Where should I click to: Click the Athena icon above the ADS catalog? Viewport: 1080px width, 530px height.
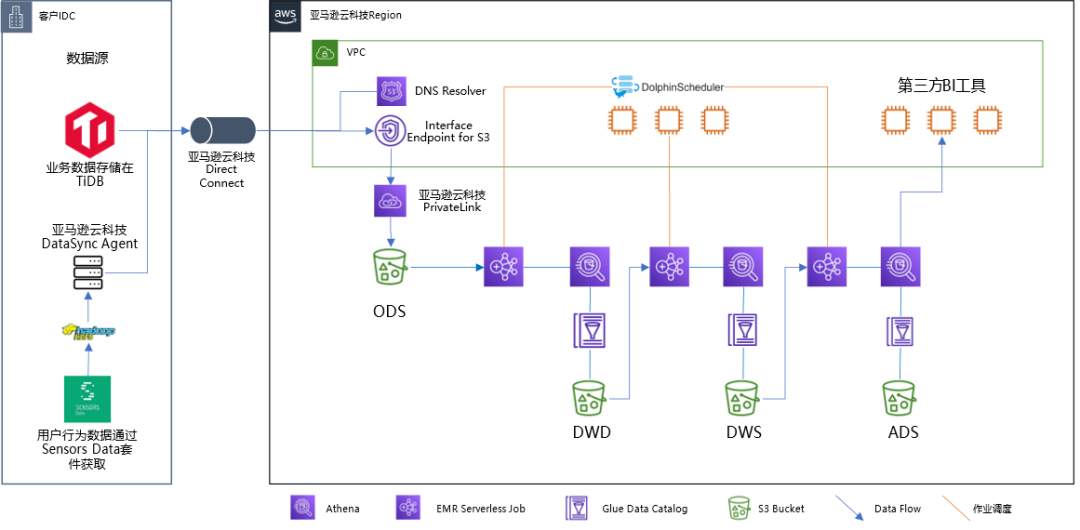(901, 266)
